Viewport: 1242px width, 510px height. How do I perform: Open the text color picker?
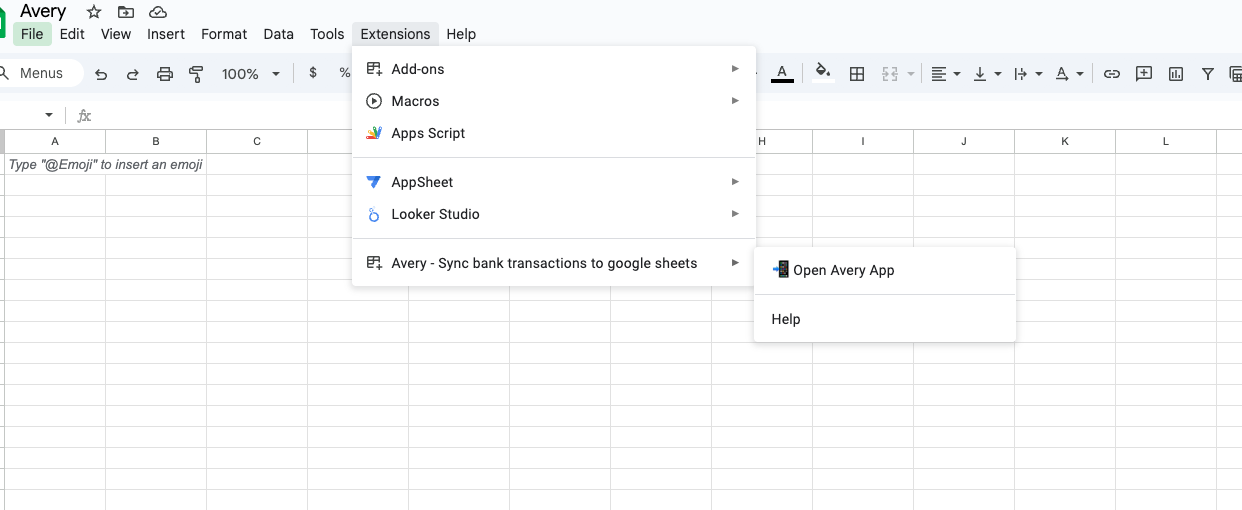point(782,73)
